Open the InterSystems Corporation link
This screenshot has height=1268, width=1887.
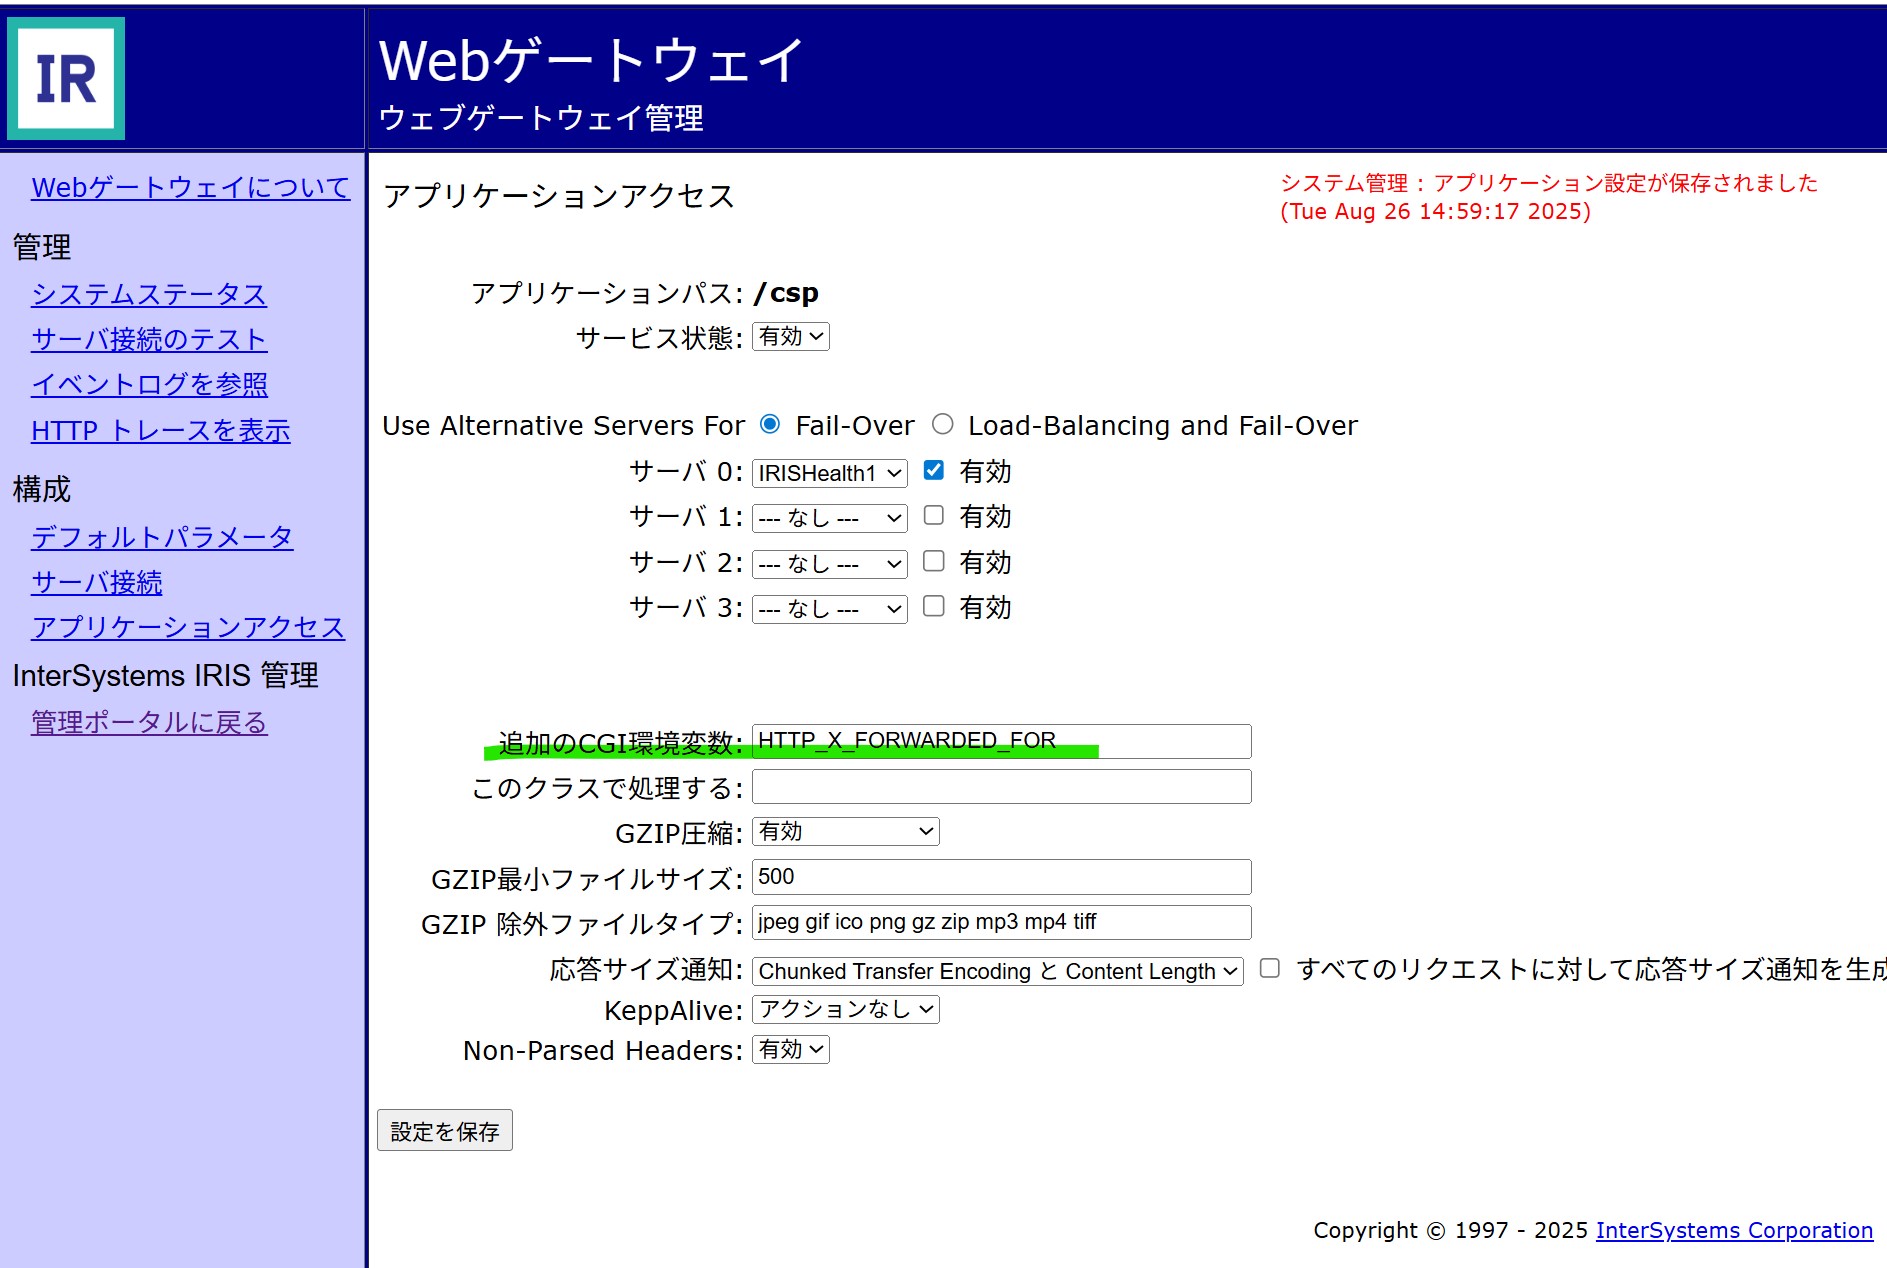point(1734,1230)
